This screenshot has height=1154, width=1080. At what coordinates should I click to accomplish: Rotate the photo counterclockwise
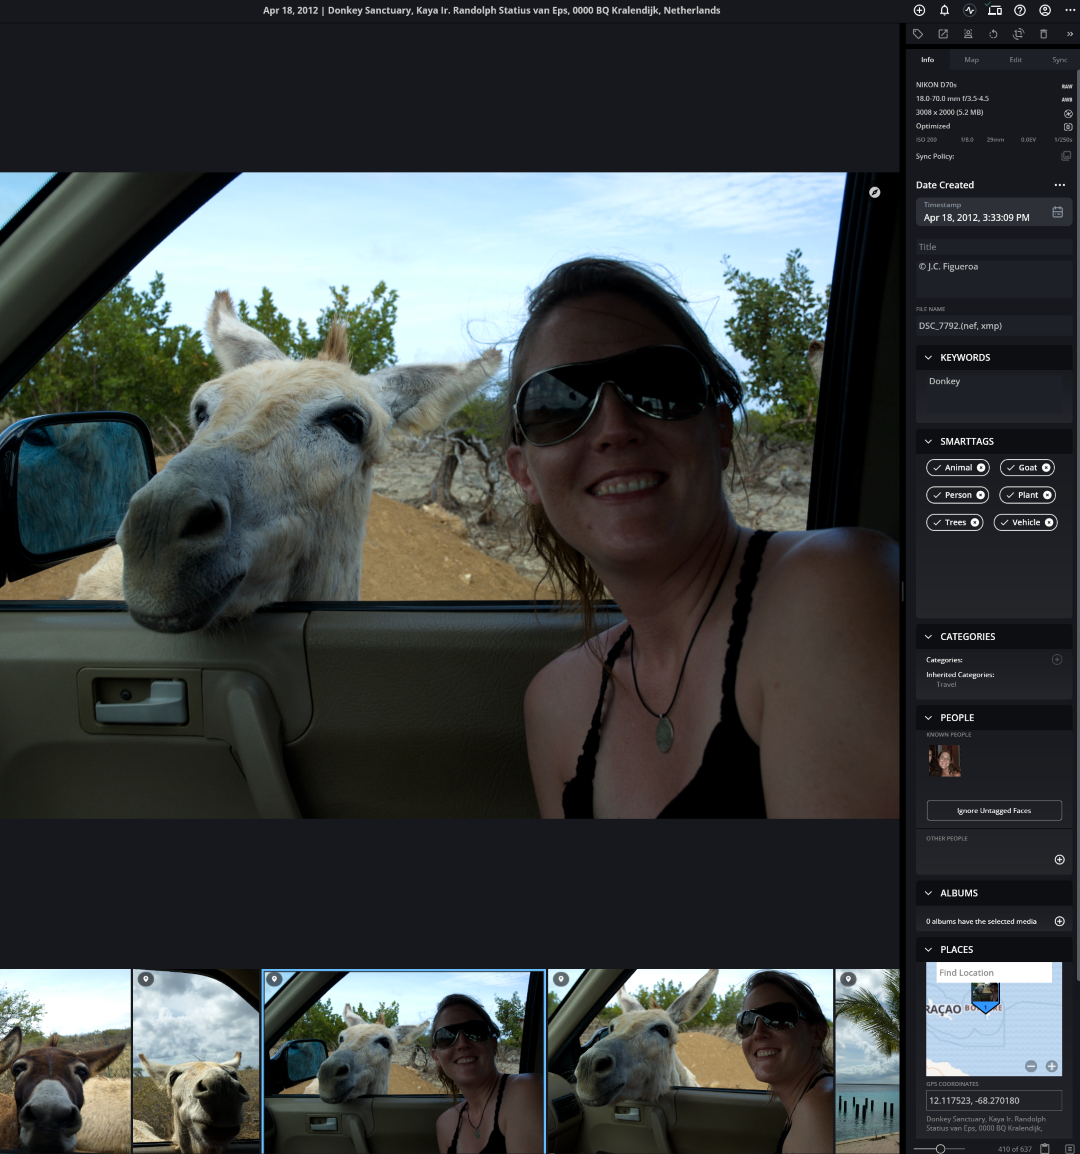point(993,34)
